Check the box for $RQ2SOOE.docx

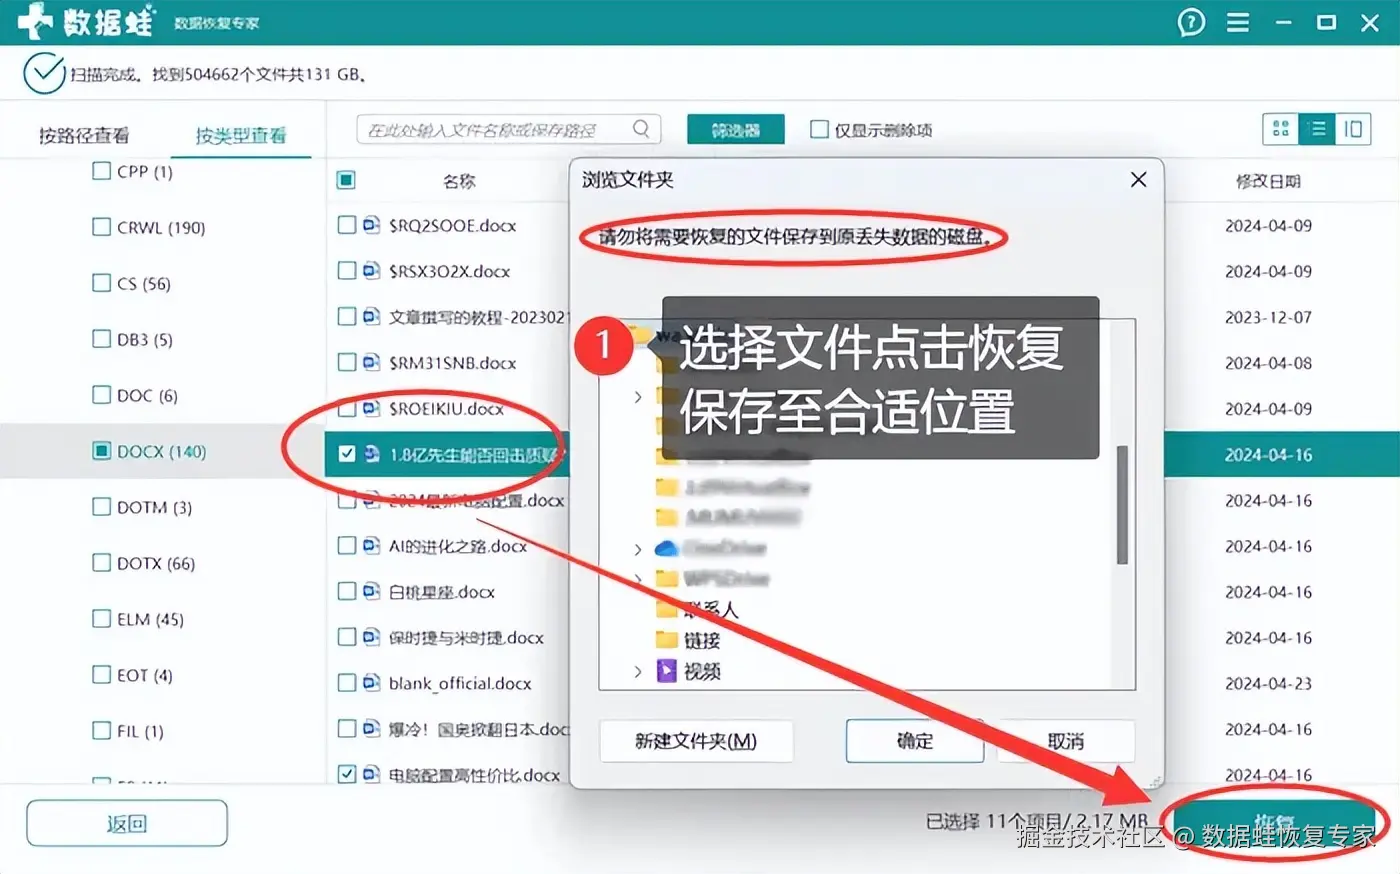pyautogui.click(x=346, y=225)
